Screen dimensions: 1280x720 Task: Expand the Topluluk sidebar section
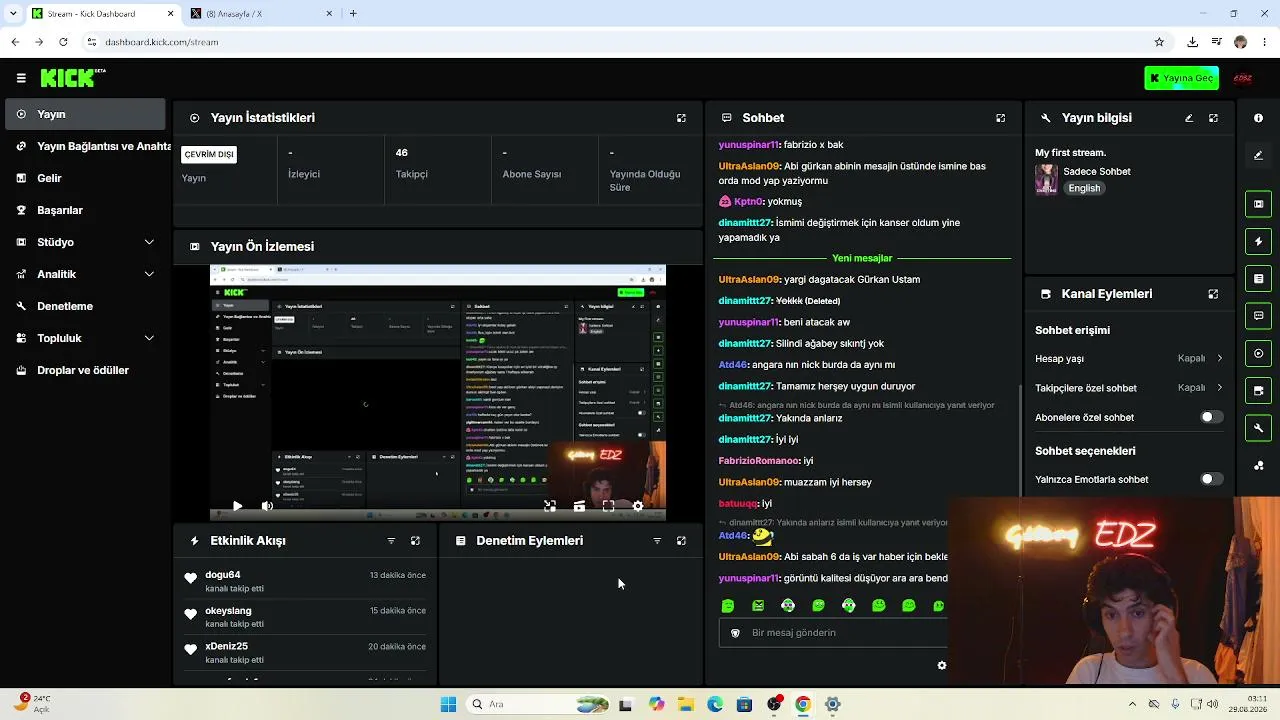[149, 338]
